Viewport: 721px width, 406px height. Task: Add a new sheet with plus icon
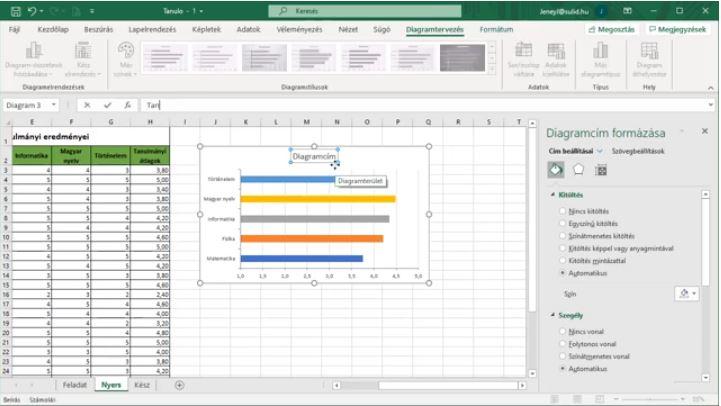[x=179, y=385]
